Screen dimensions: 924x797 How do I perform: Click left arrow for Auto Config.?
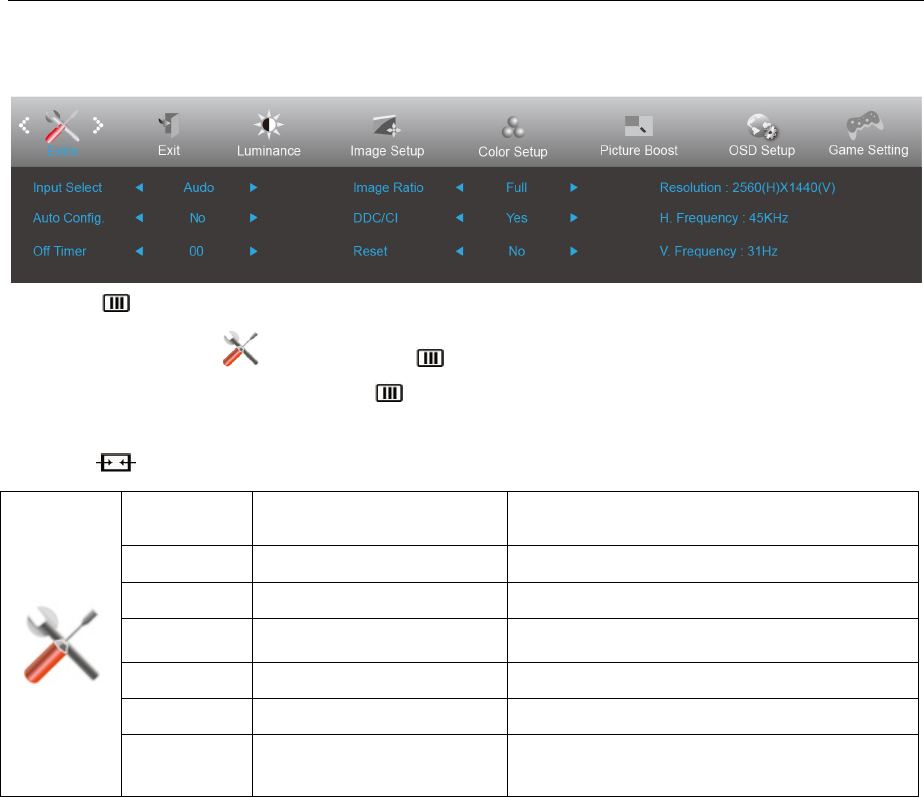(x=139, y=218)
